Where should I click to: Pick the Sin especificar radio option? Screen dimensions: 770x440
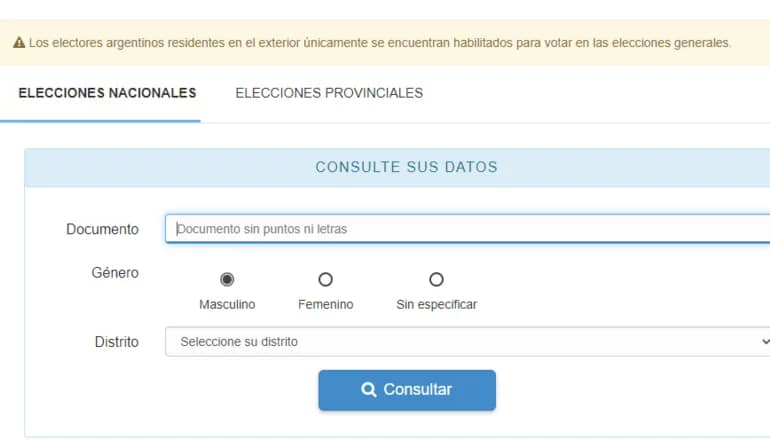[436, 279]
